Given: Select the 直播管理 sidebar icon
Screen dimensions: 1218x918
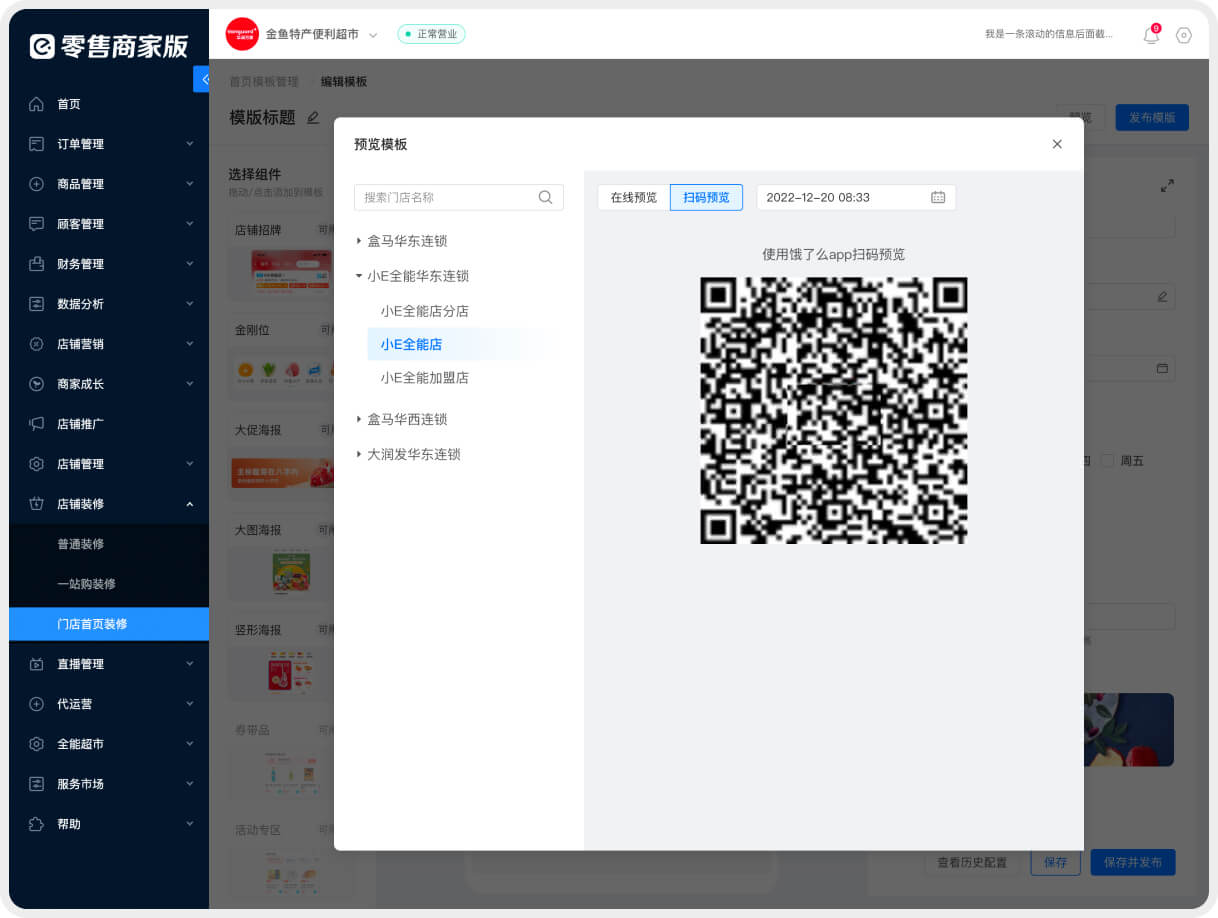Looking at the screenshot, I should coord(37,664).
